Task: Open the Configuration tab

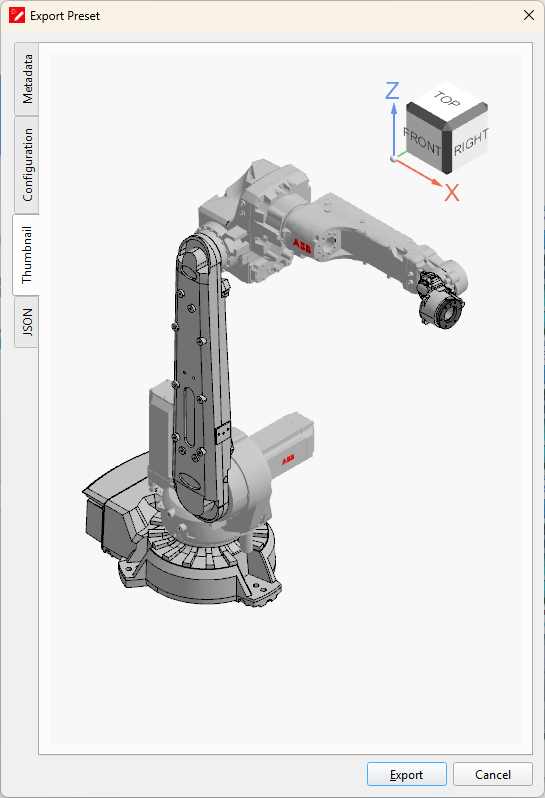Action: 27,164
